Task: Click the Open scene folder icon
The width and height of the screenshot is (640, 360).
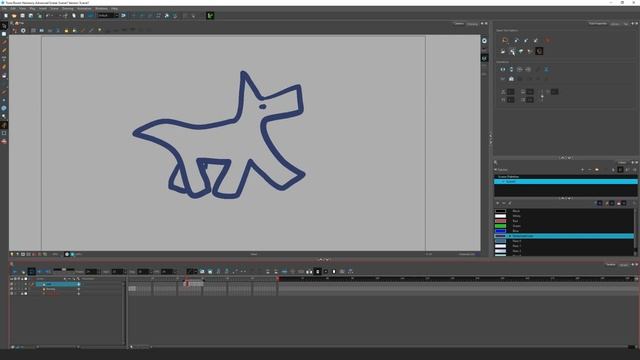Action: (x=14, y=16)
